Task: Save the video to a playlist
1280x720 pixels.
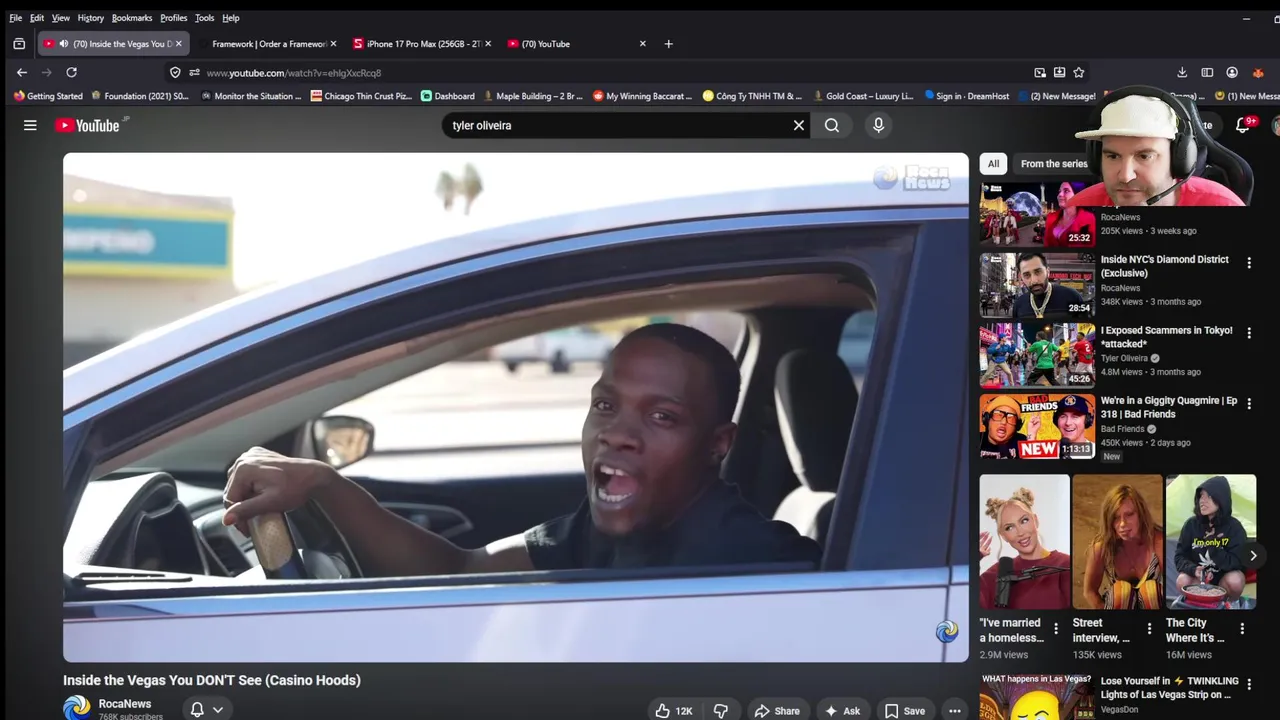Action: [x=904, y=710]
